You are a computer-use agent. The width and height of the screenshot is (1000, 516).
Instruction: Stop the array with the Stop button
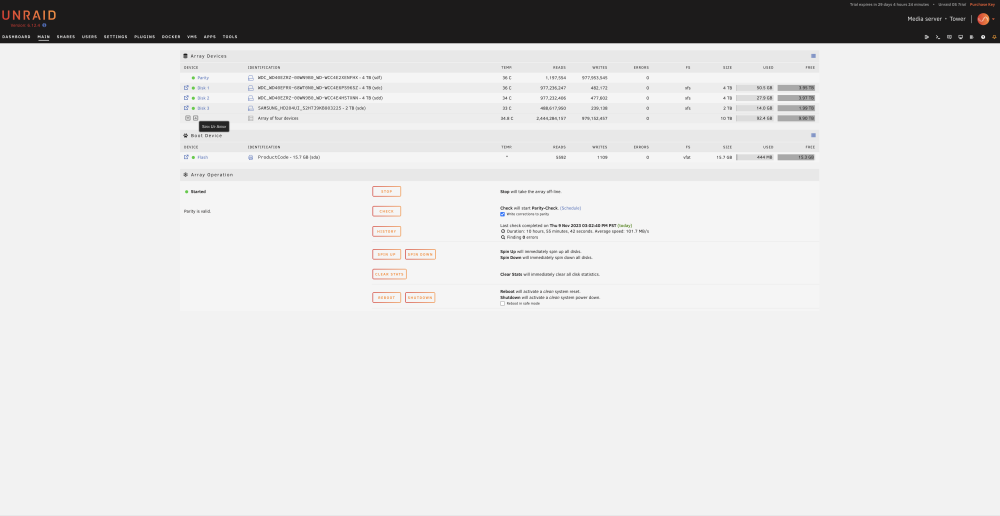386,191
